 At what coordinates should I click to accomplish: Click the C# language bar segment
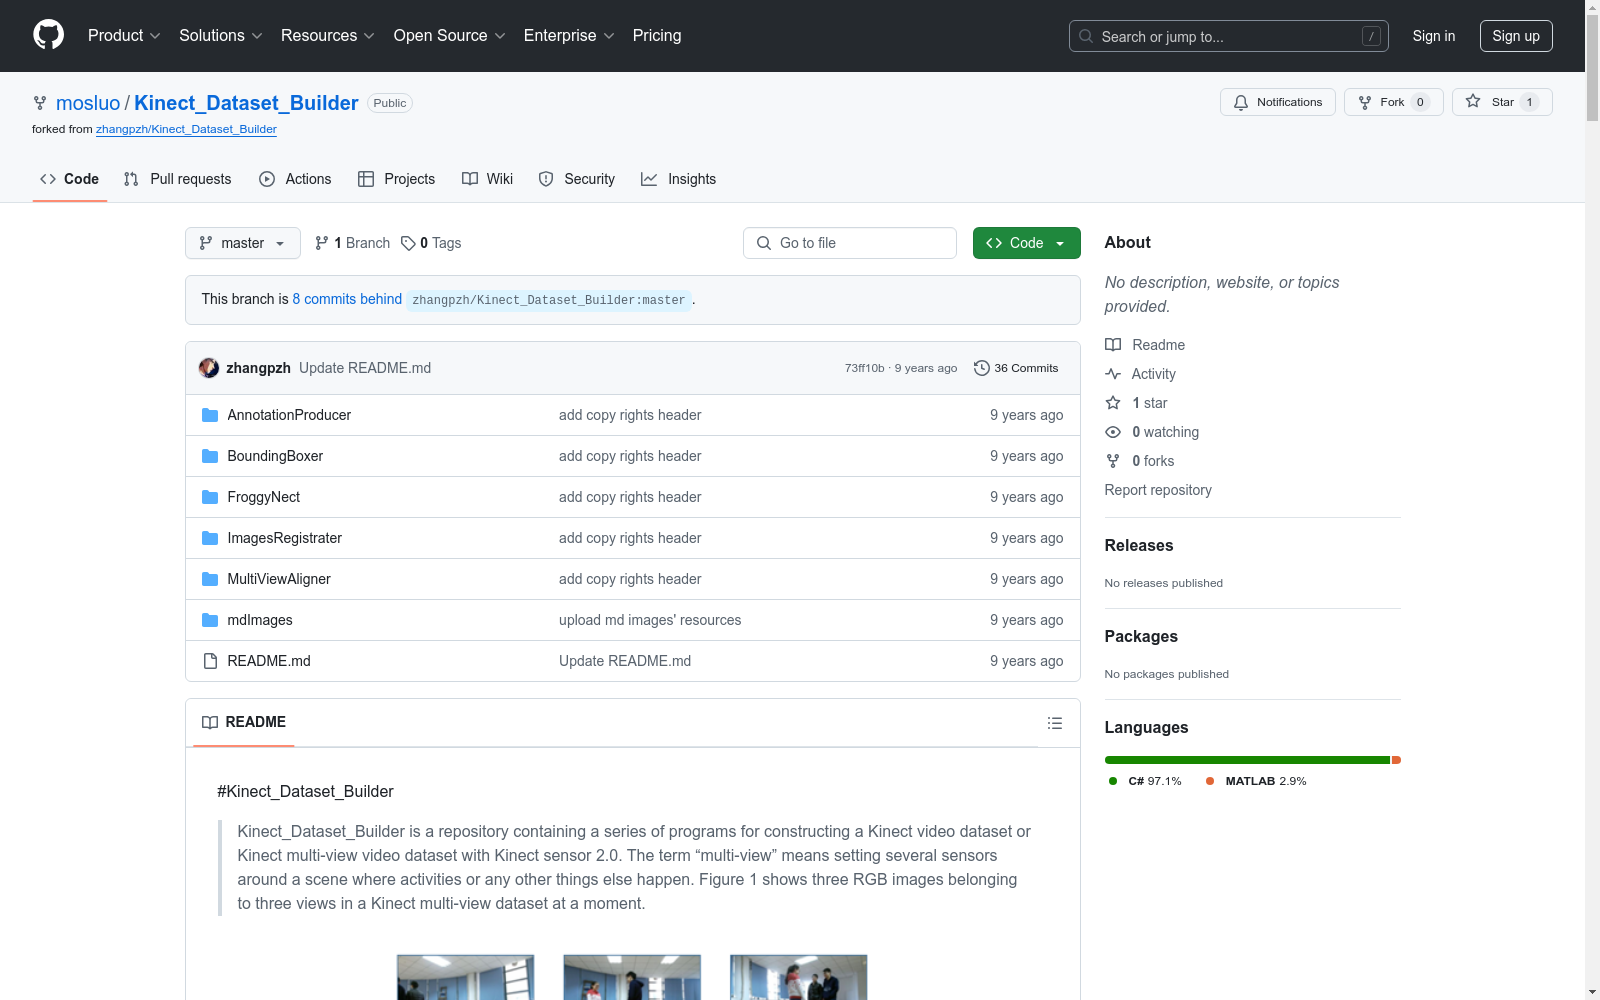point(1247,760)
